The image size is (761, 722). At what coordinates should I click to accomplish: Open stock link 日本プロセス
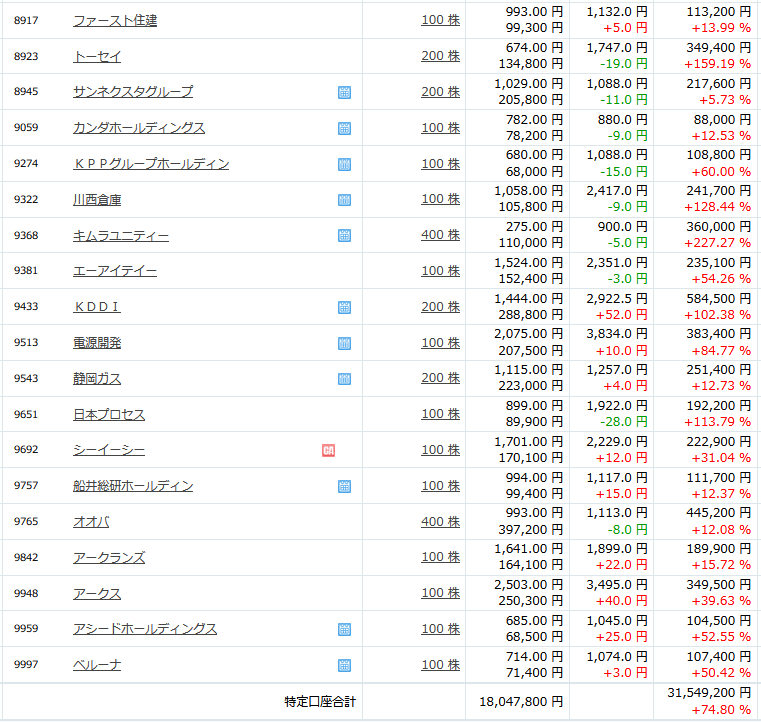(109, 414)
